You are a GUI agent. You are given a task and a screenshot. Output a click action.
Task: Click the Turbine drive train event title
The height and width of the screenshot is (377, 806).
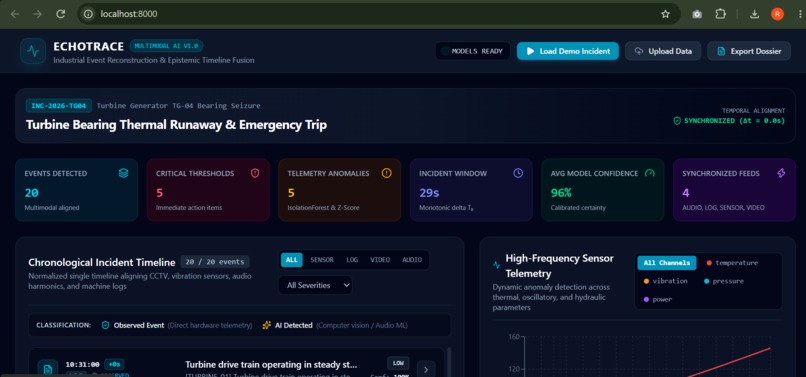pyautogui.click(x=271, y=365)
